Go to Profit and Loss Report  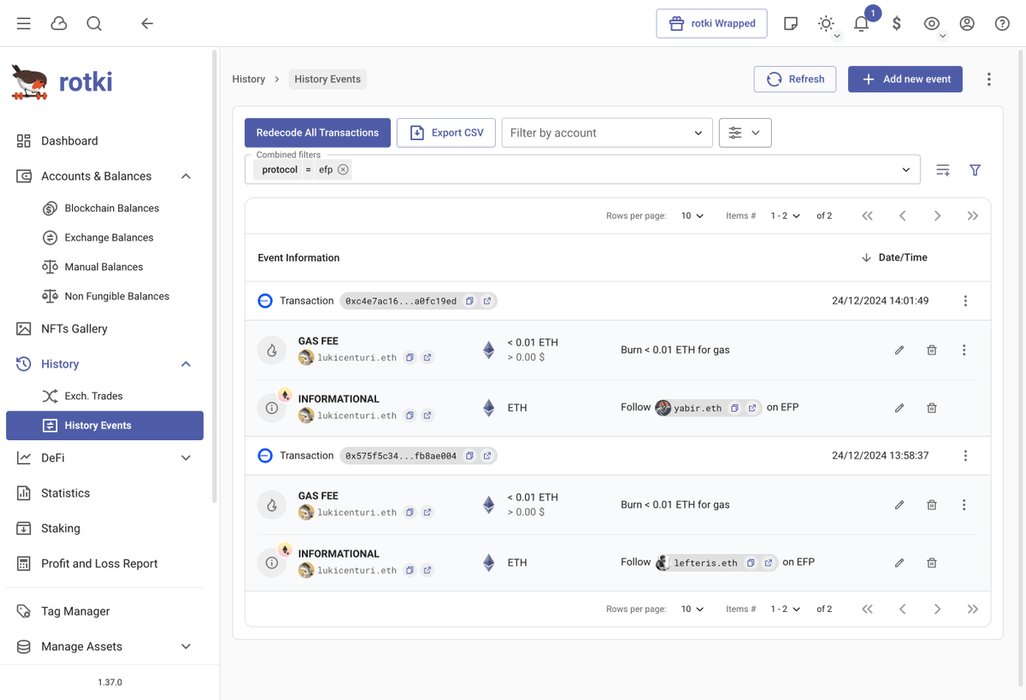click(x=99, y=564)
